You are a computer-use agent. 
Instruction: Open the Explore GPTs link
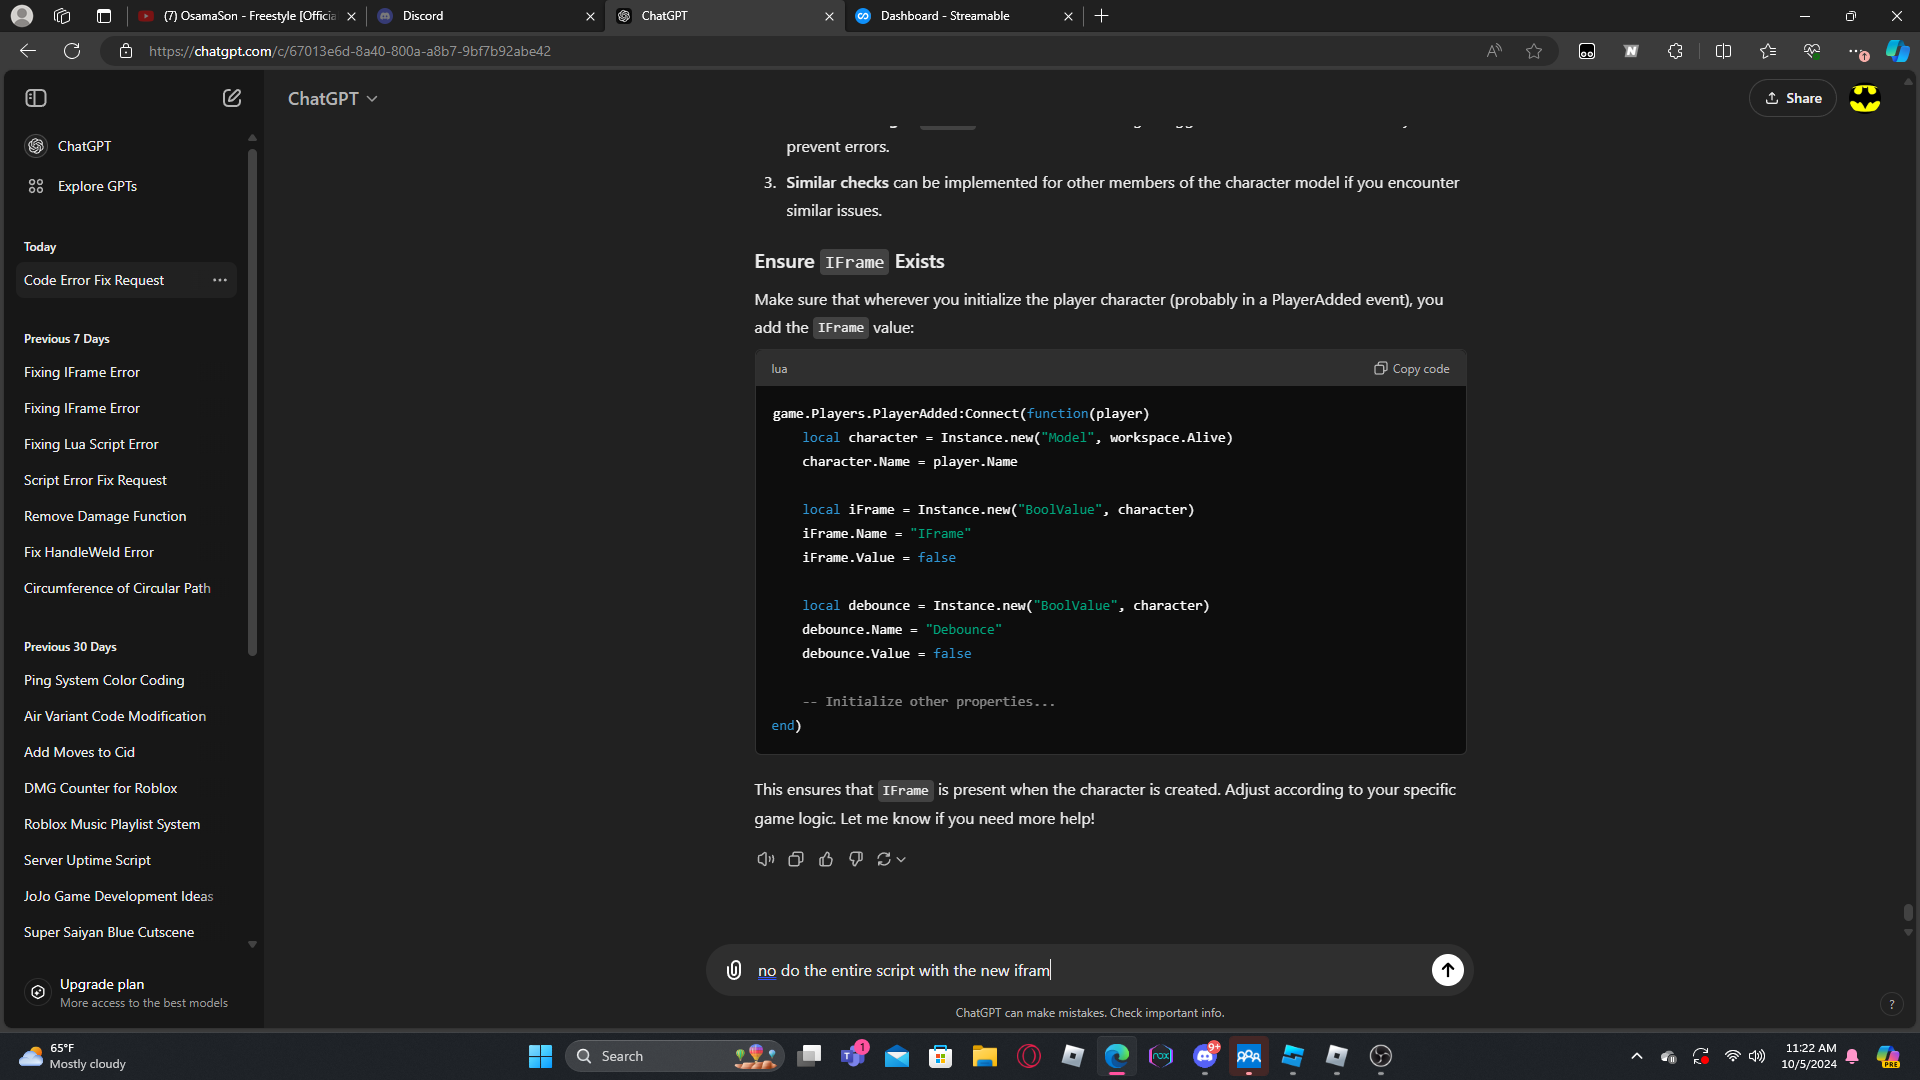pyautogui.click(x=97, y=186)
